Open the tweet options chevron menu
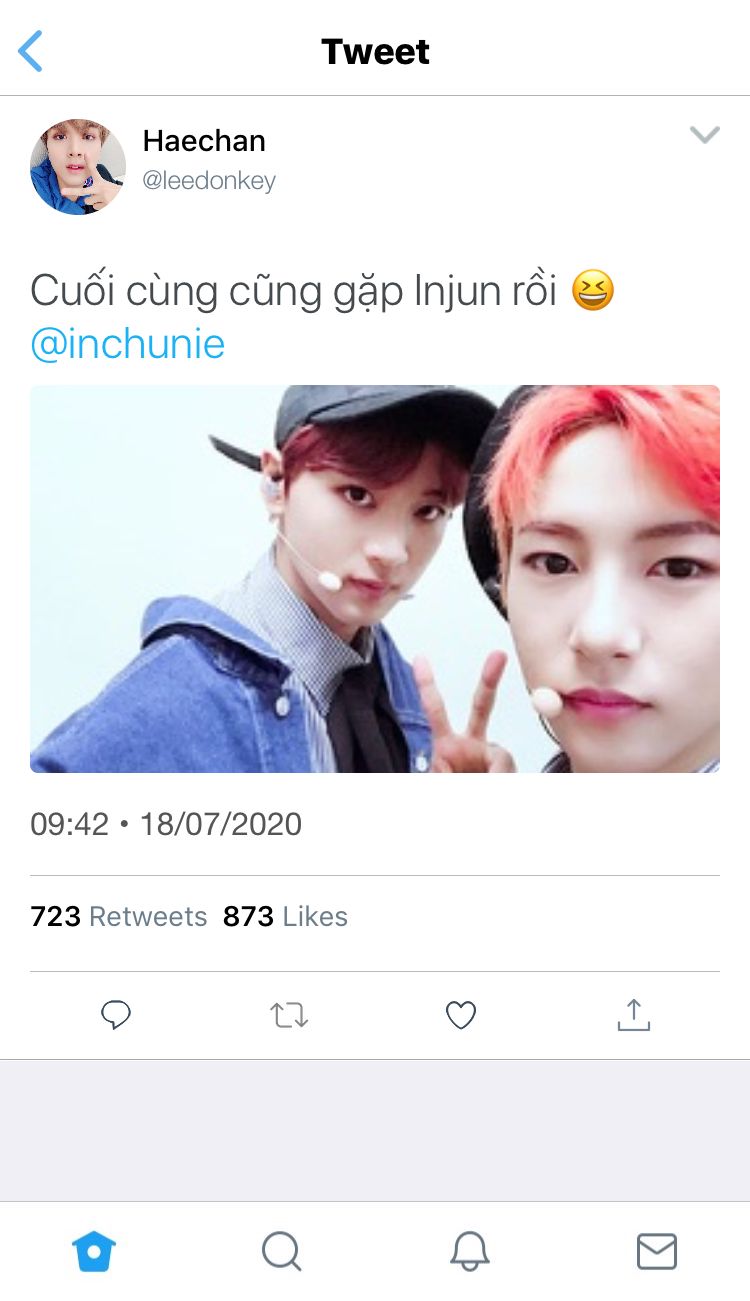The width and height of the screenshot is (750, 1301). pos(705,135)
